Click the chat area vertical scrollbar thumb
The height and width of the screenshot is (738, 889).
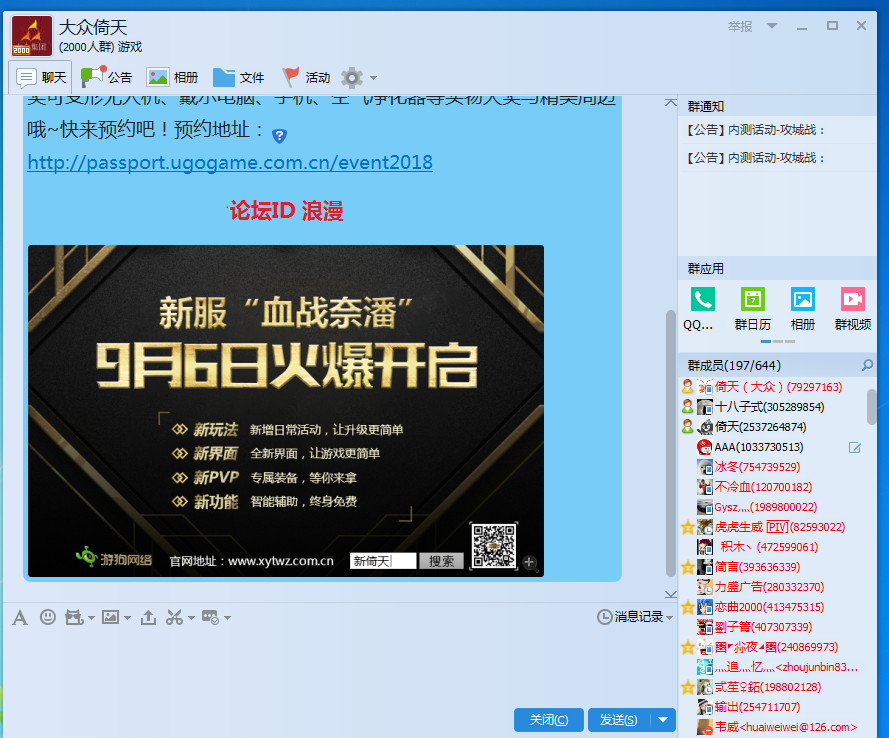point(671,443)
